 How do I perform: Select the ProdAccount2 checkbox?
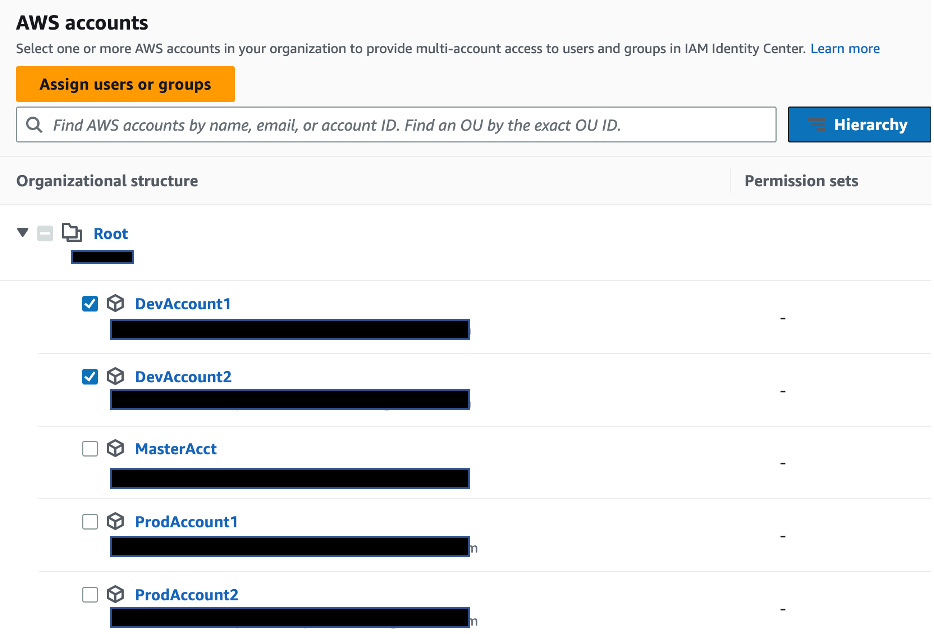[x=90, y=595]
